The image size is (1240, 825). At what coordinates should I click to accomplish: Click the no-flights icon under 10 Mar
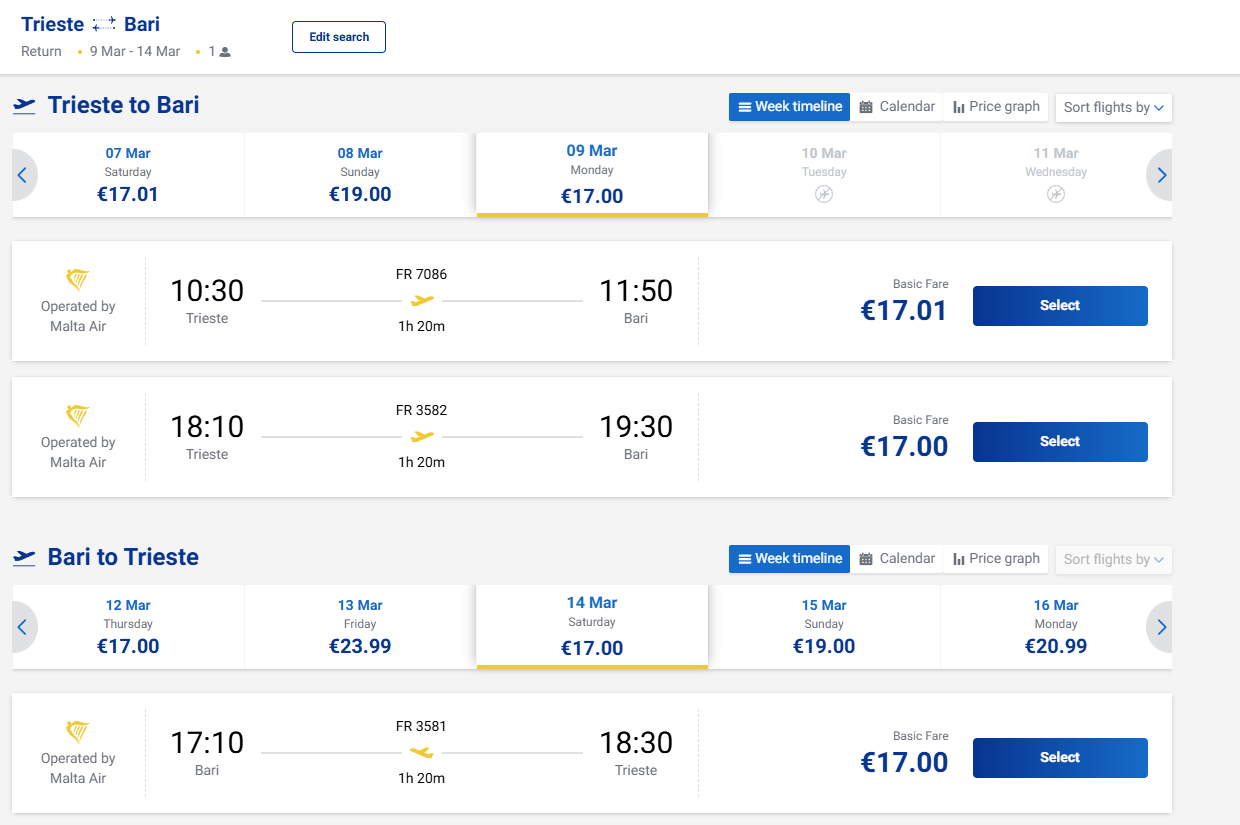(x=823, y=195)
